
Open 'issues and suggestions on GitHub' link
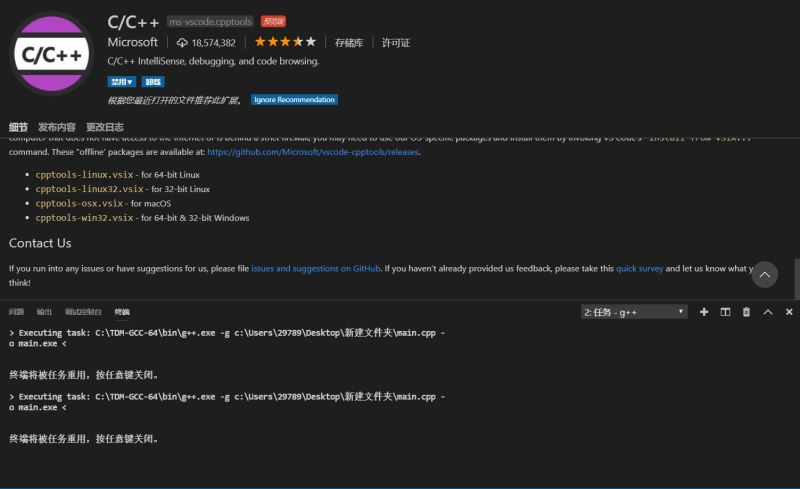click(x=316, y=268)
